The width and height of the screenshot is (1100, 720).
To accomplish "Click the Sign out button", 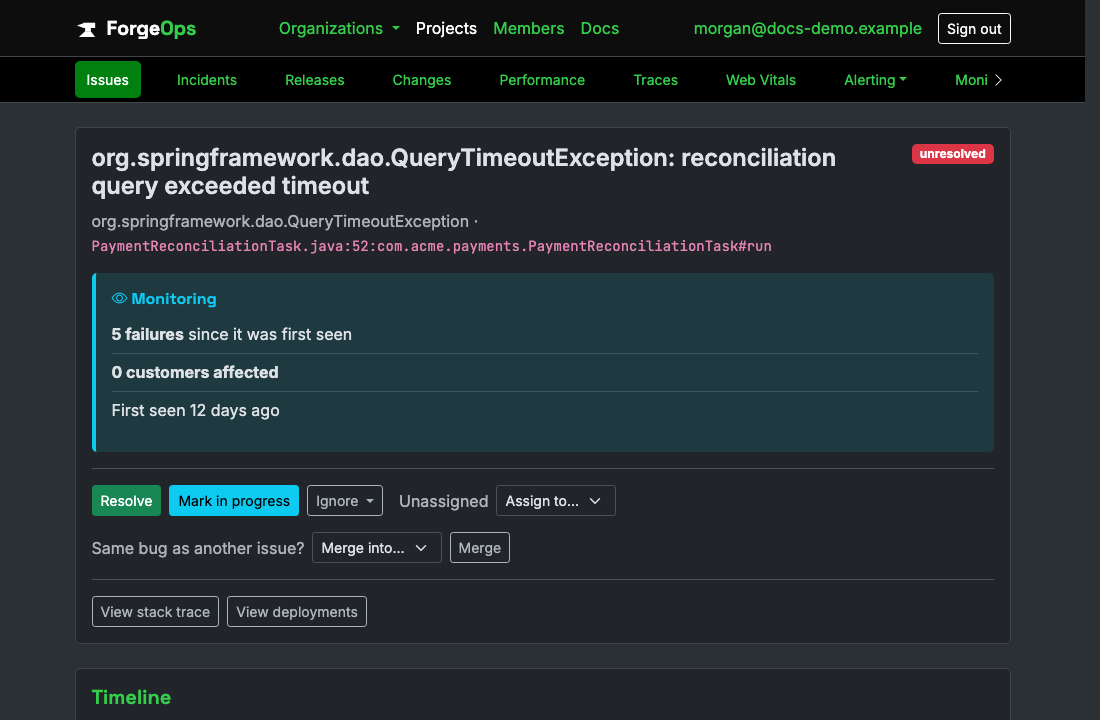I will [x=974, y=29].
